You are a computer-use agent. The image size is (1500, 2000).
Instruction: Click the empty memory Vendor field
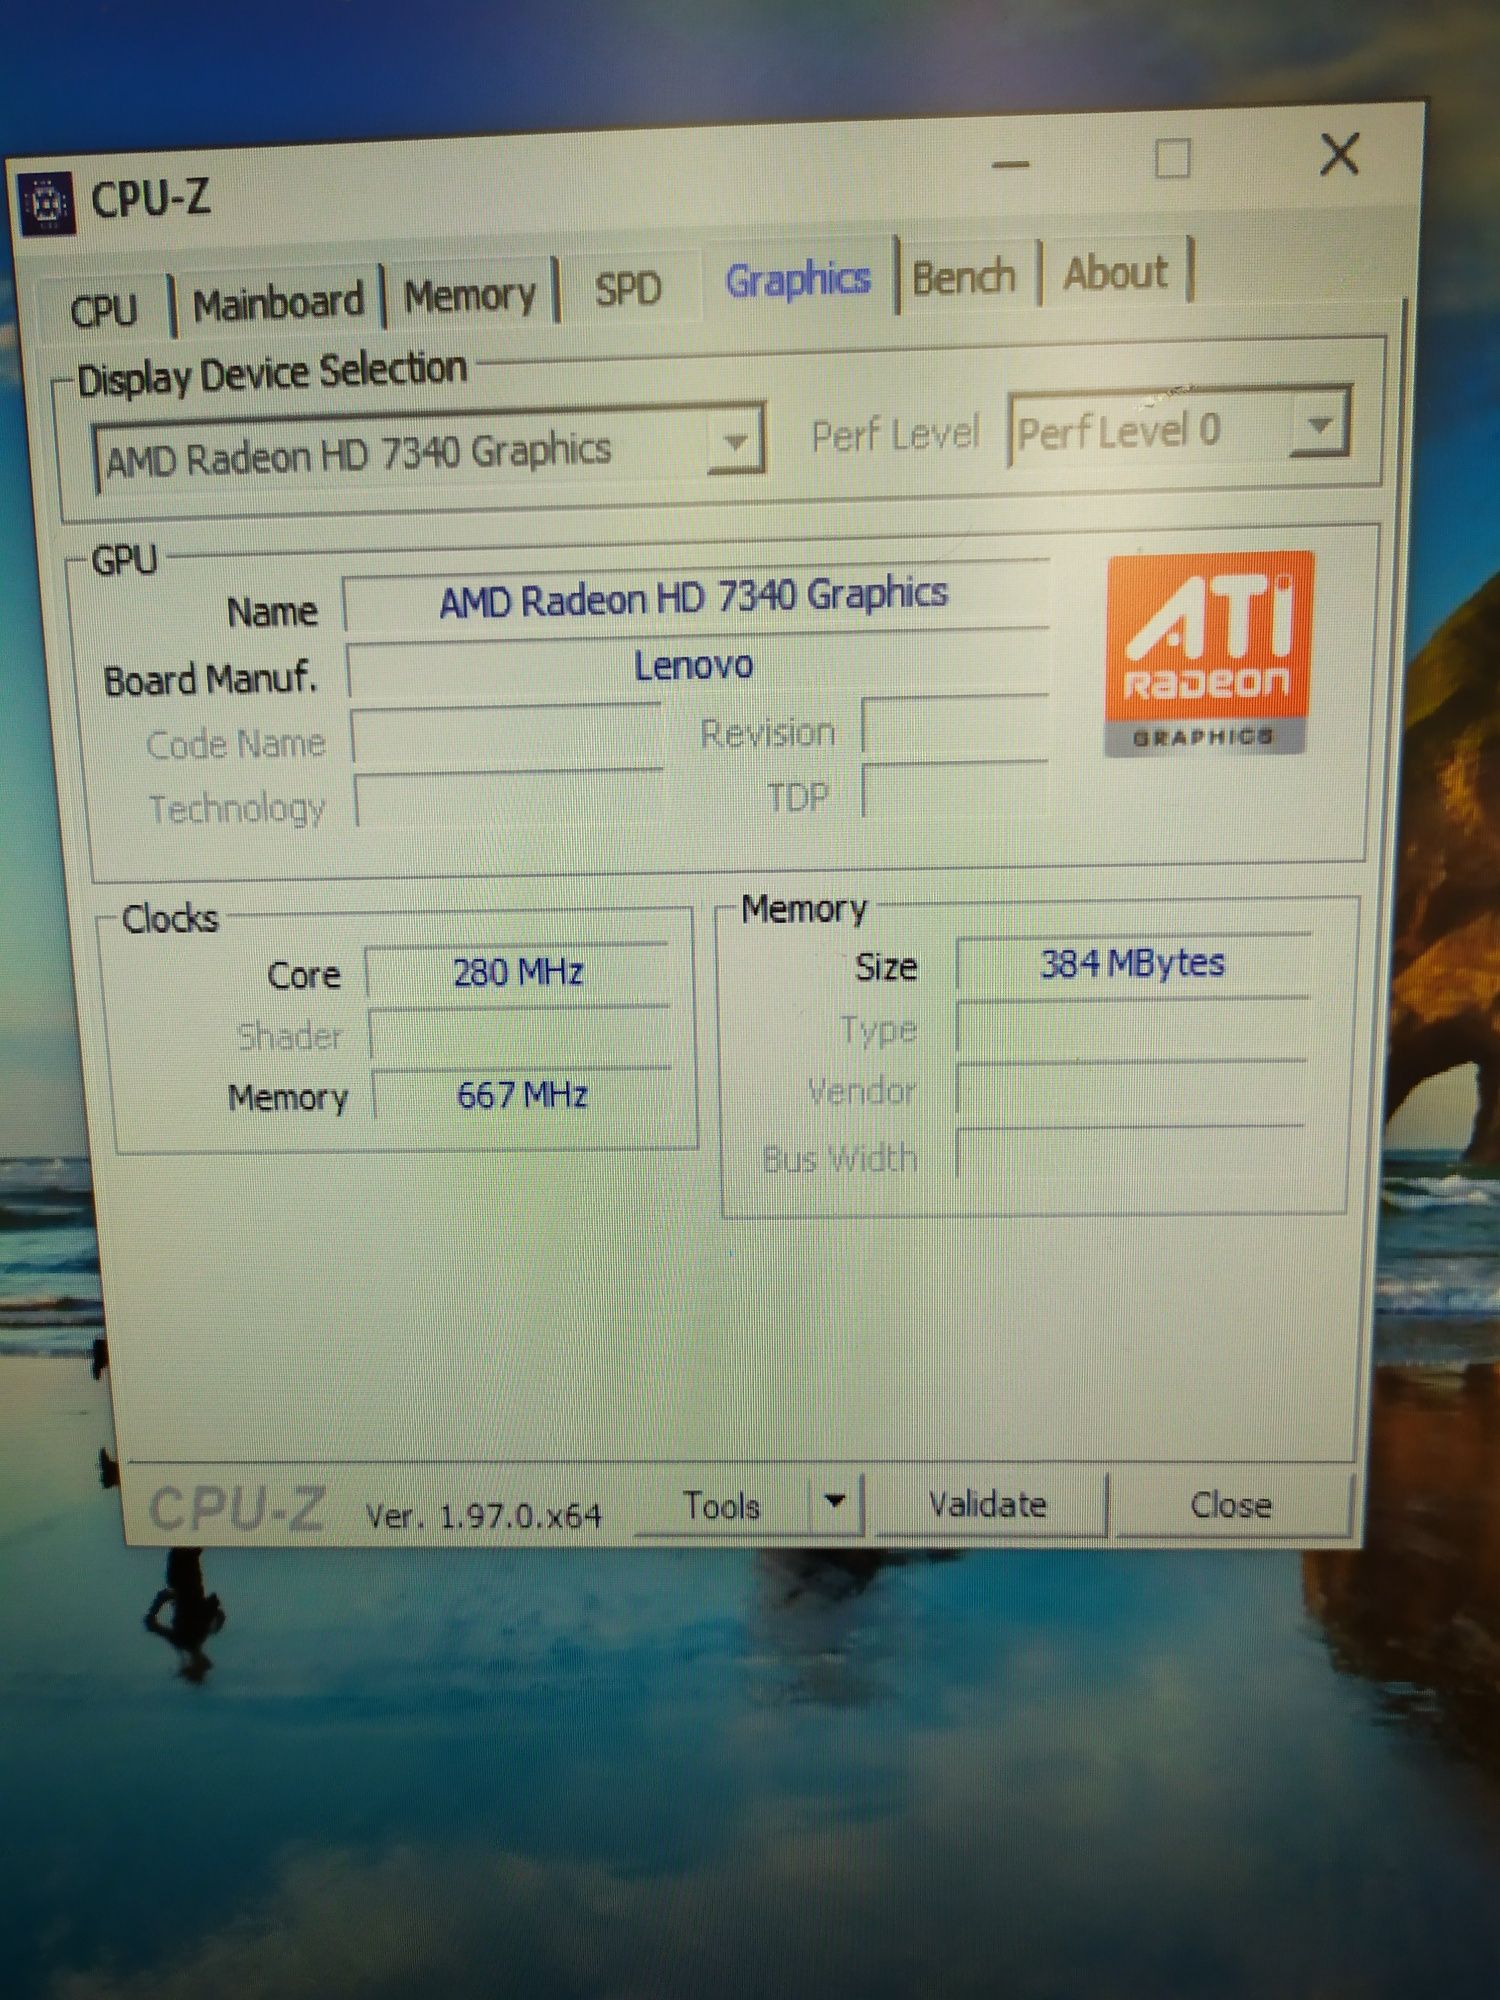(1131, 1088)
